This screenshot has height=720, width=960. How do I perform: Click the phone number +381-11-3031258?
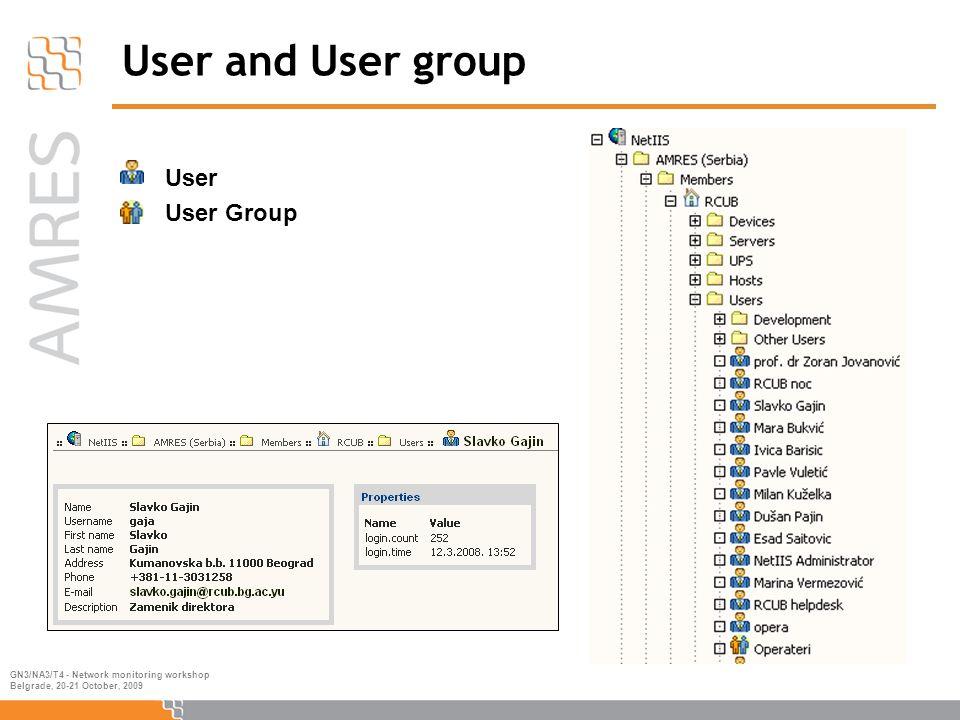pos(181,577)
